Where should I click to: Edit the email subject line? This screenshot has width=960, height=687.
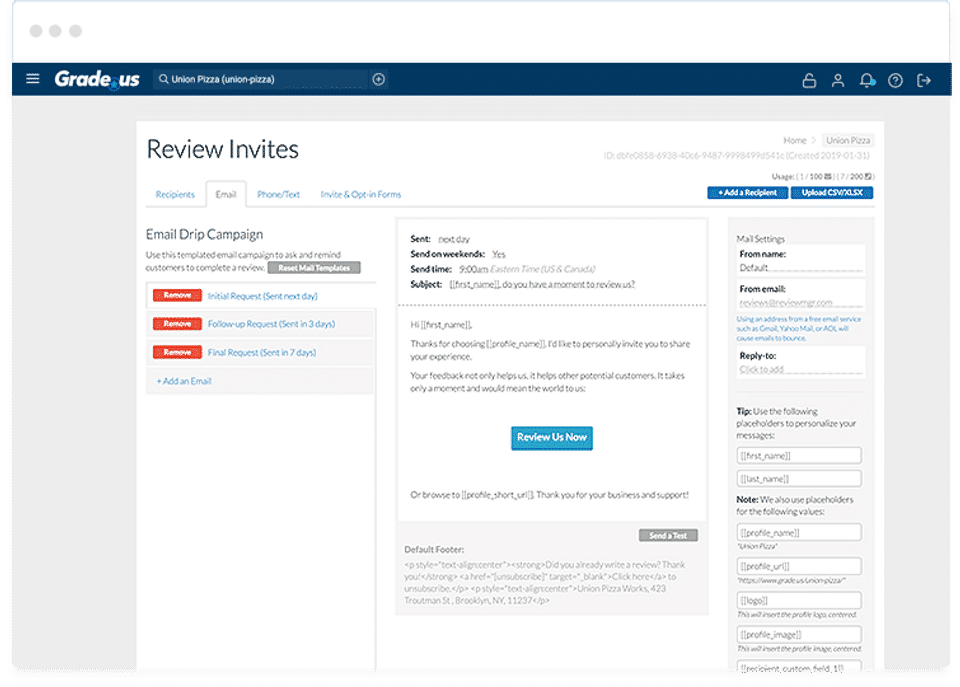[x=542, y=284]
